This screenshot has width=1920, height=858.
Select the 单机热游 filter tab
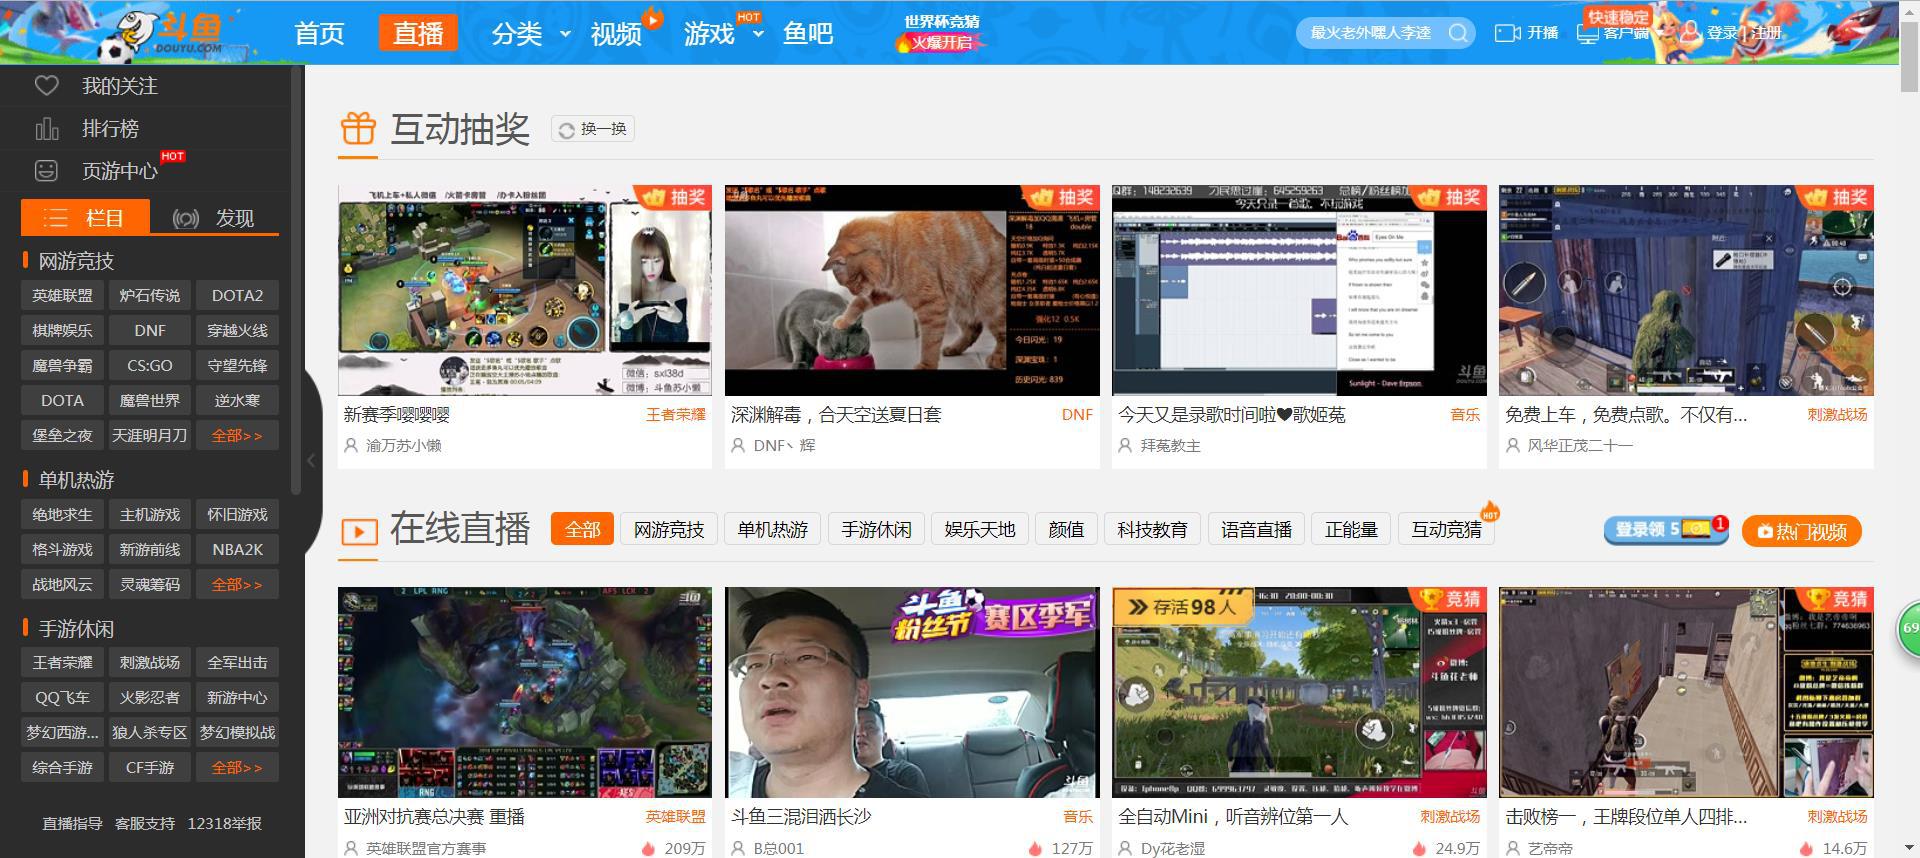pos(773,530)
